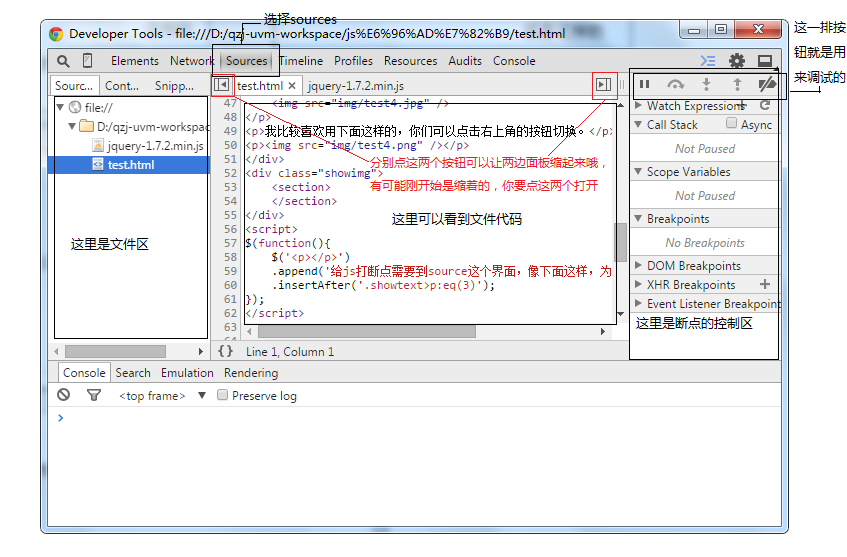
Task: Enable the Async call stack checkbox
Action: (x=731, y=123)
